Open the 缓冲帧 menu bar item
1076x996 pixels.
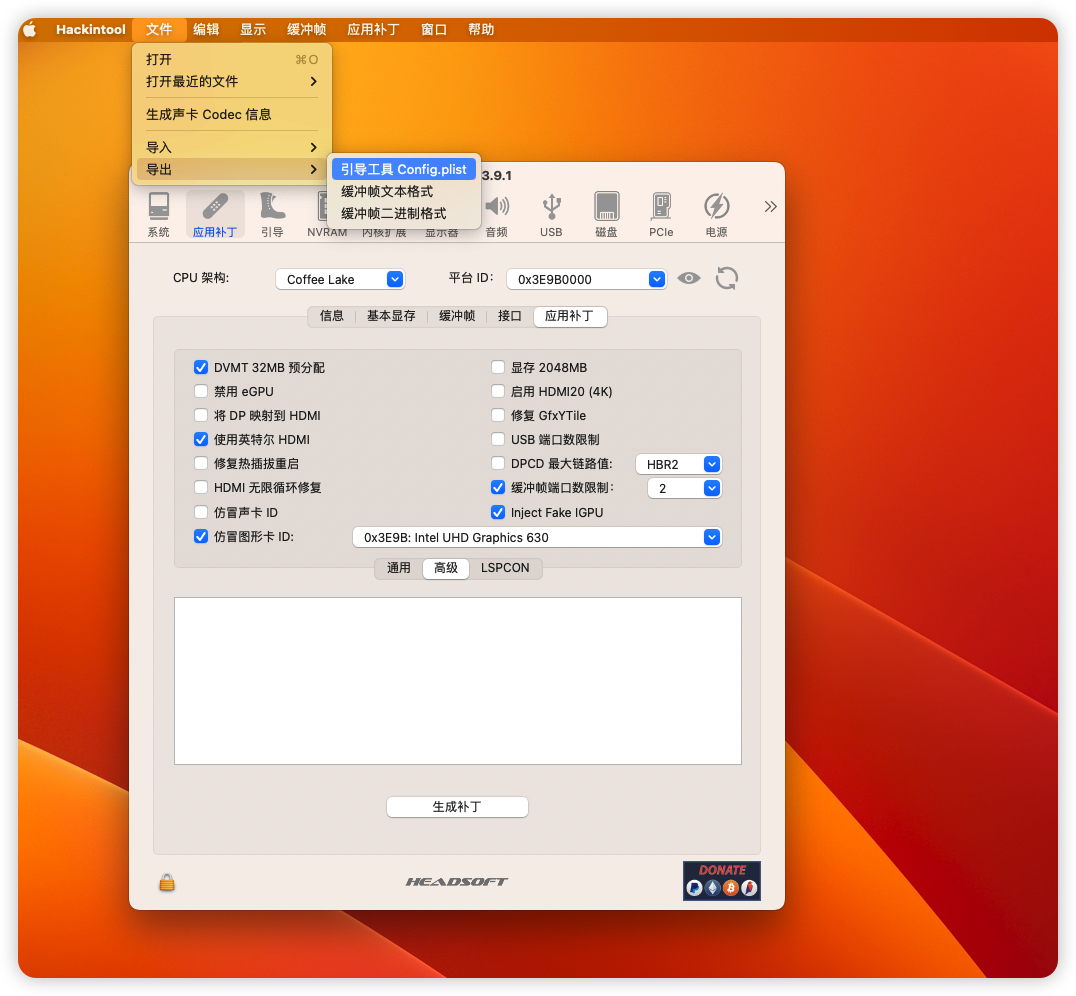click(x=306, y=30)
